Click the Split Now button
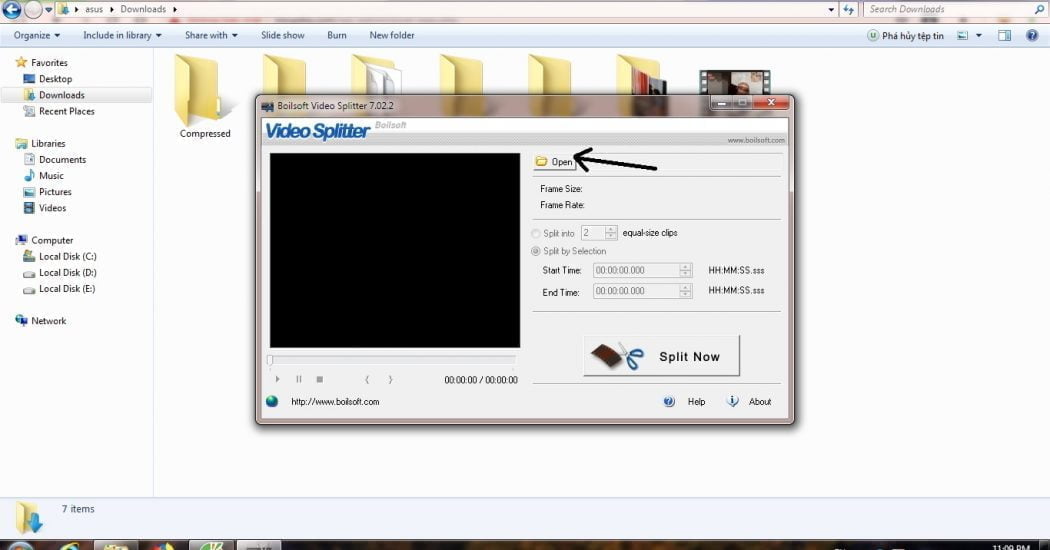Screen dimensions: 1050x550 click(662, 356)
